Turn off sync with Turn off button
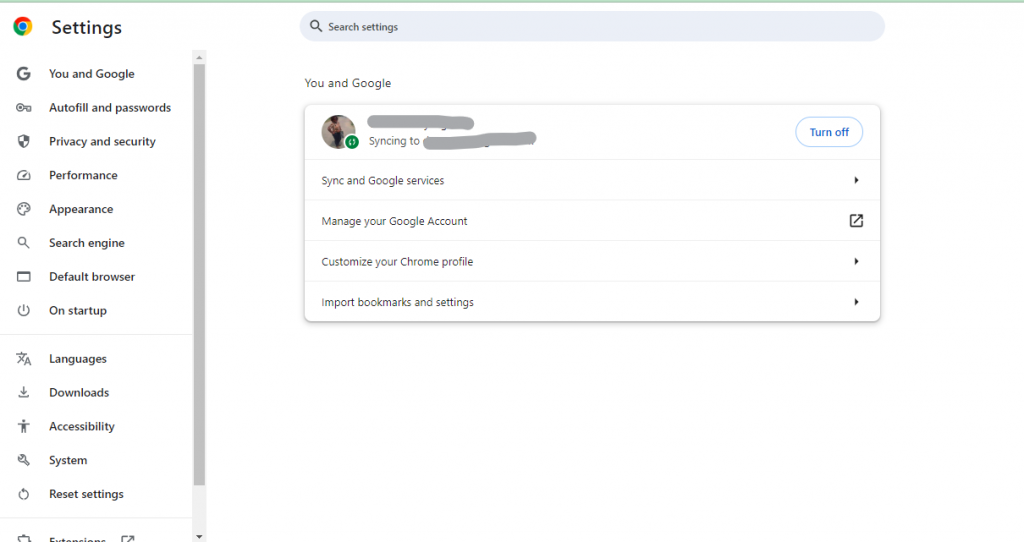 tap(828, 132)
